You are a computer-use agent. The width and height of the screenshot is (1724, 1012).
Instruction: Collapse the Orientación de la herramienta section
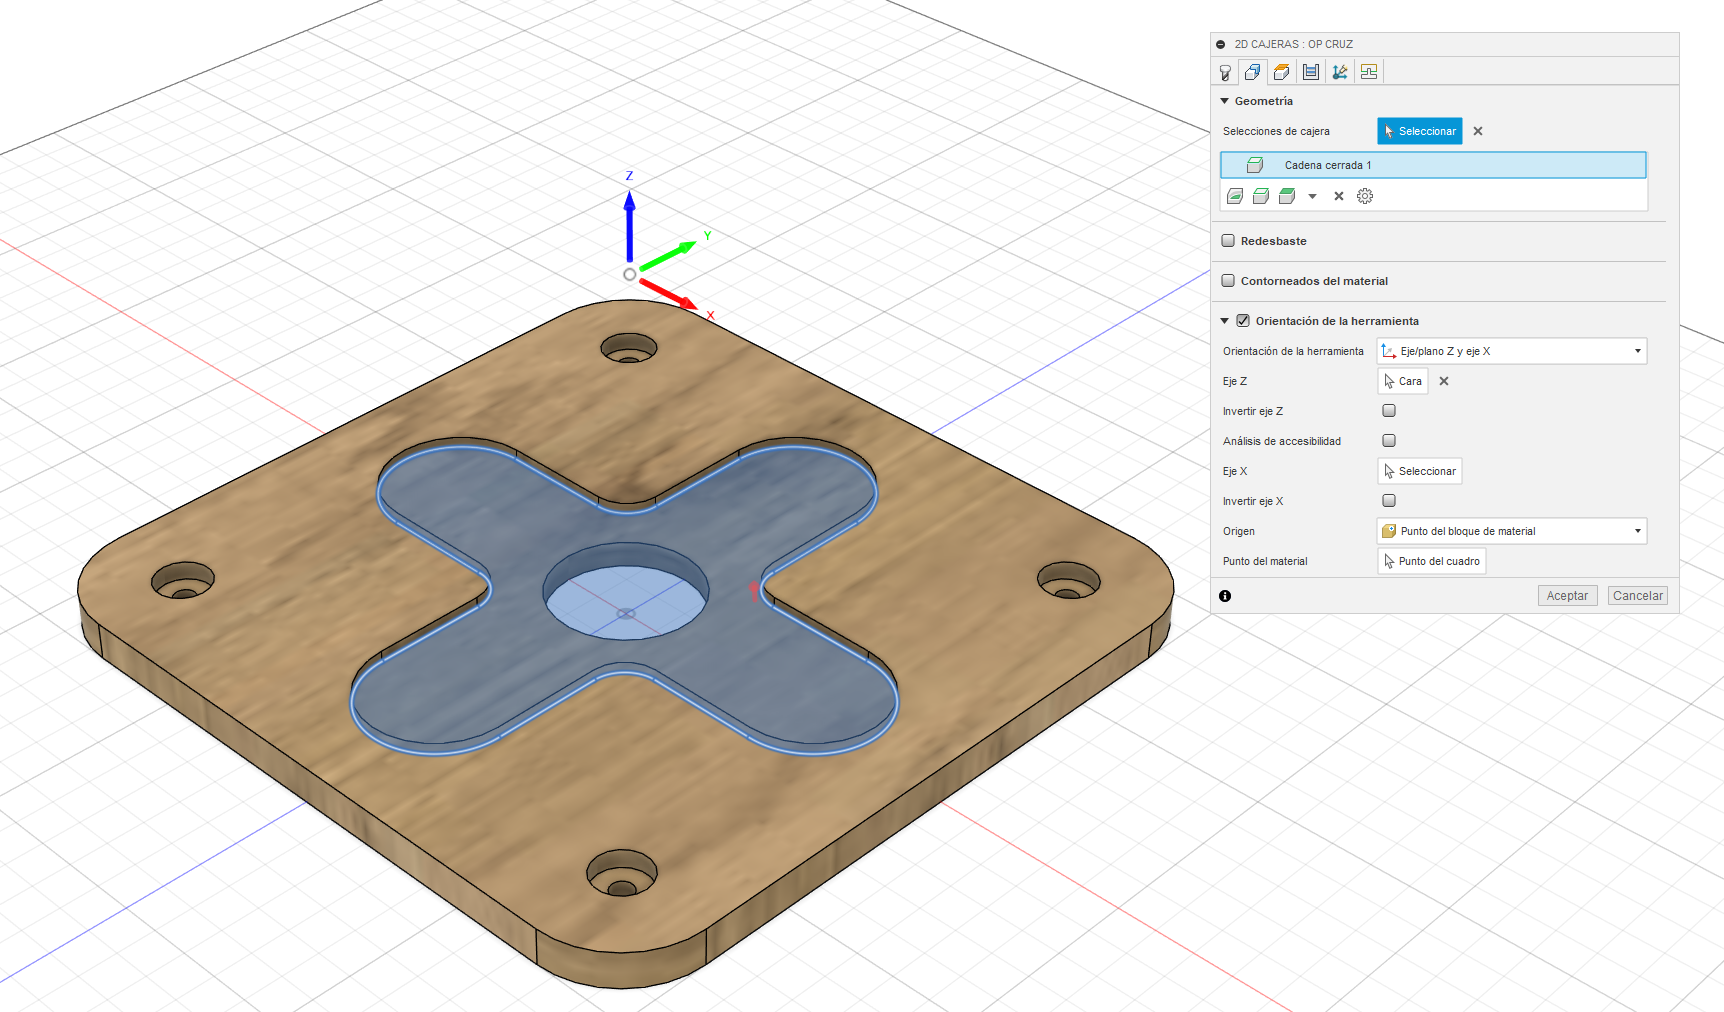point(1225,321)
